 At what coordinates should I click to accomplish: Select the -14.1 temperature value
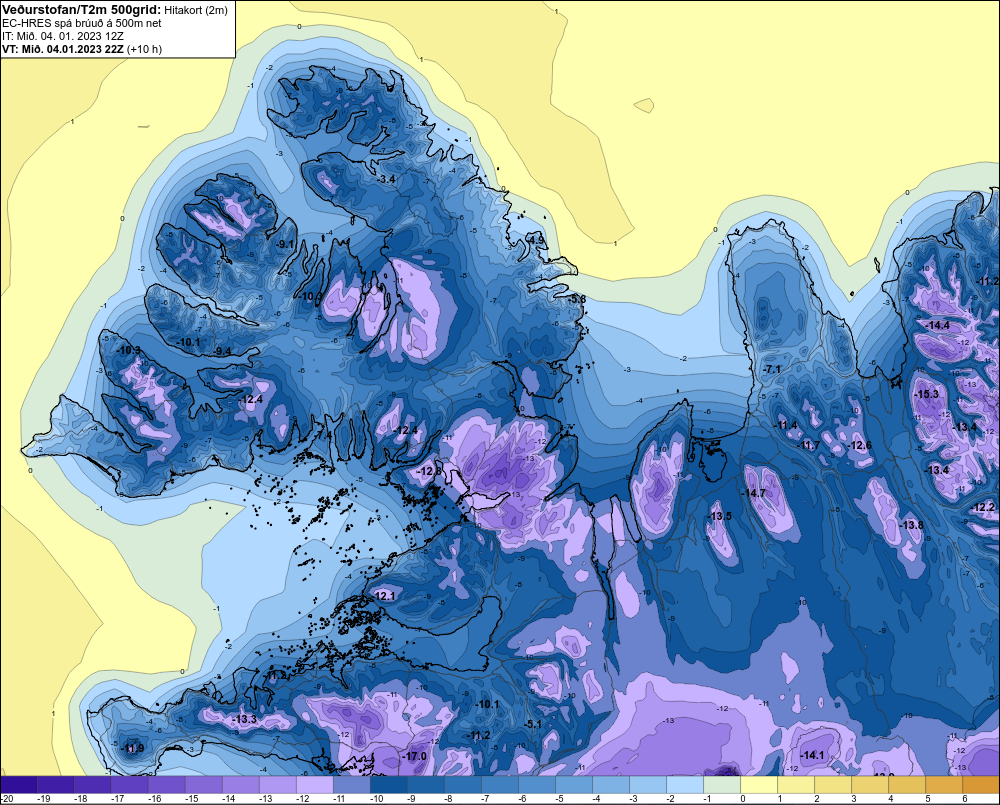pyautogui.click(x=812, y=755)
